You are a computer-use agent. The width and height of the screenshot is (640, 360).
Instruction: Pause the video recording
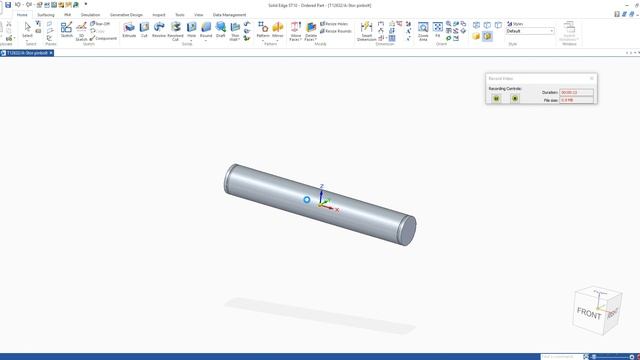(x=496, y=98)
